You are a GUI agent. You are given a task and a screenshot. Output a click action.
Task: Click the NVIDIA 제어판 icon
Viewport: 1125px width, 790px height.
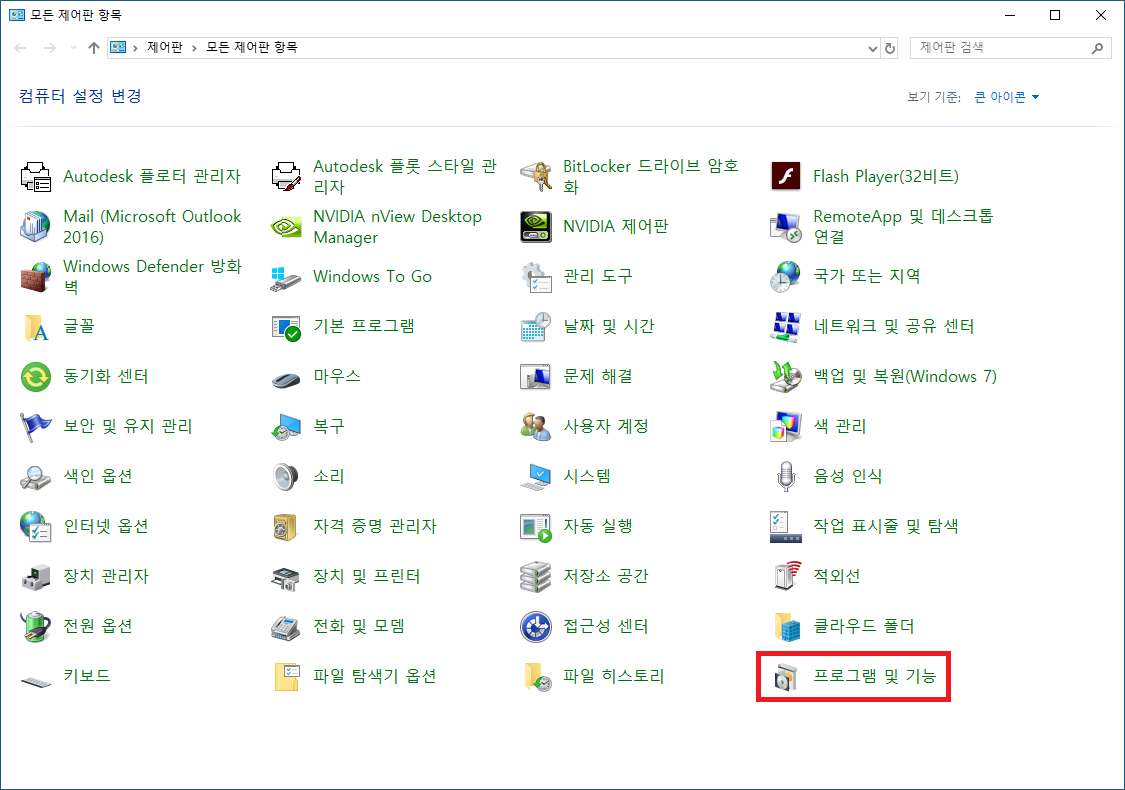pyautogui.click(x=535, y=227)
